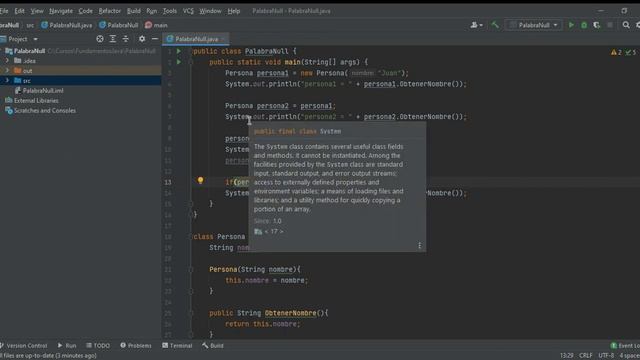The image size is (640, 360).
Task: Open the Build menu
Action: (133, 11)
